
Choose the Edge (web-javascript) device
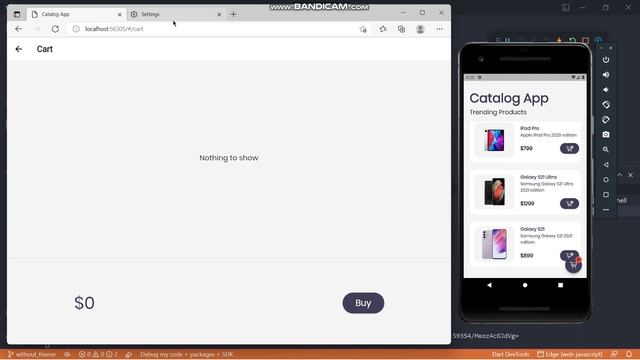pos(570,354)
